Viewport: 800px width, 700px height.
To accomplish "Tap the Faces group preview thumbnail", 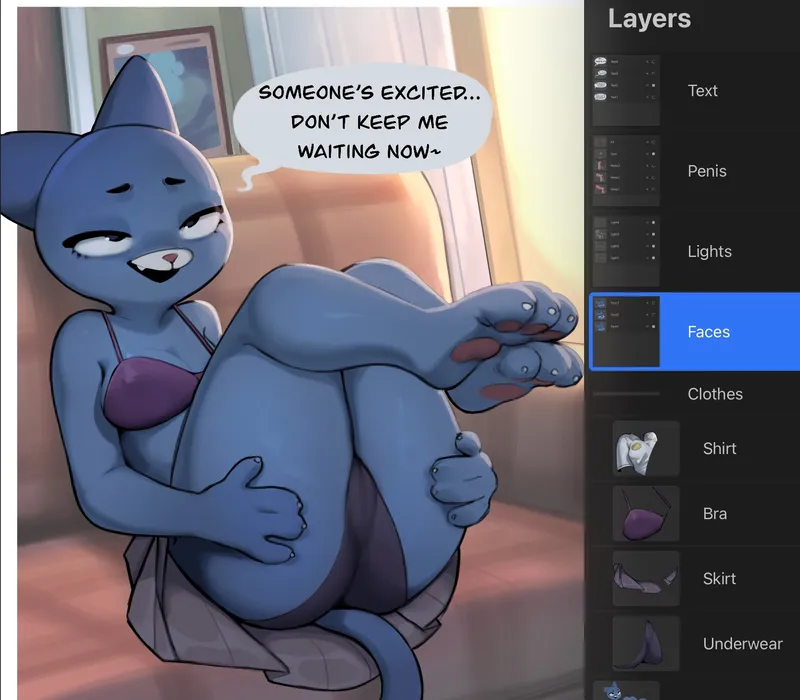I will coord(626,331).
